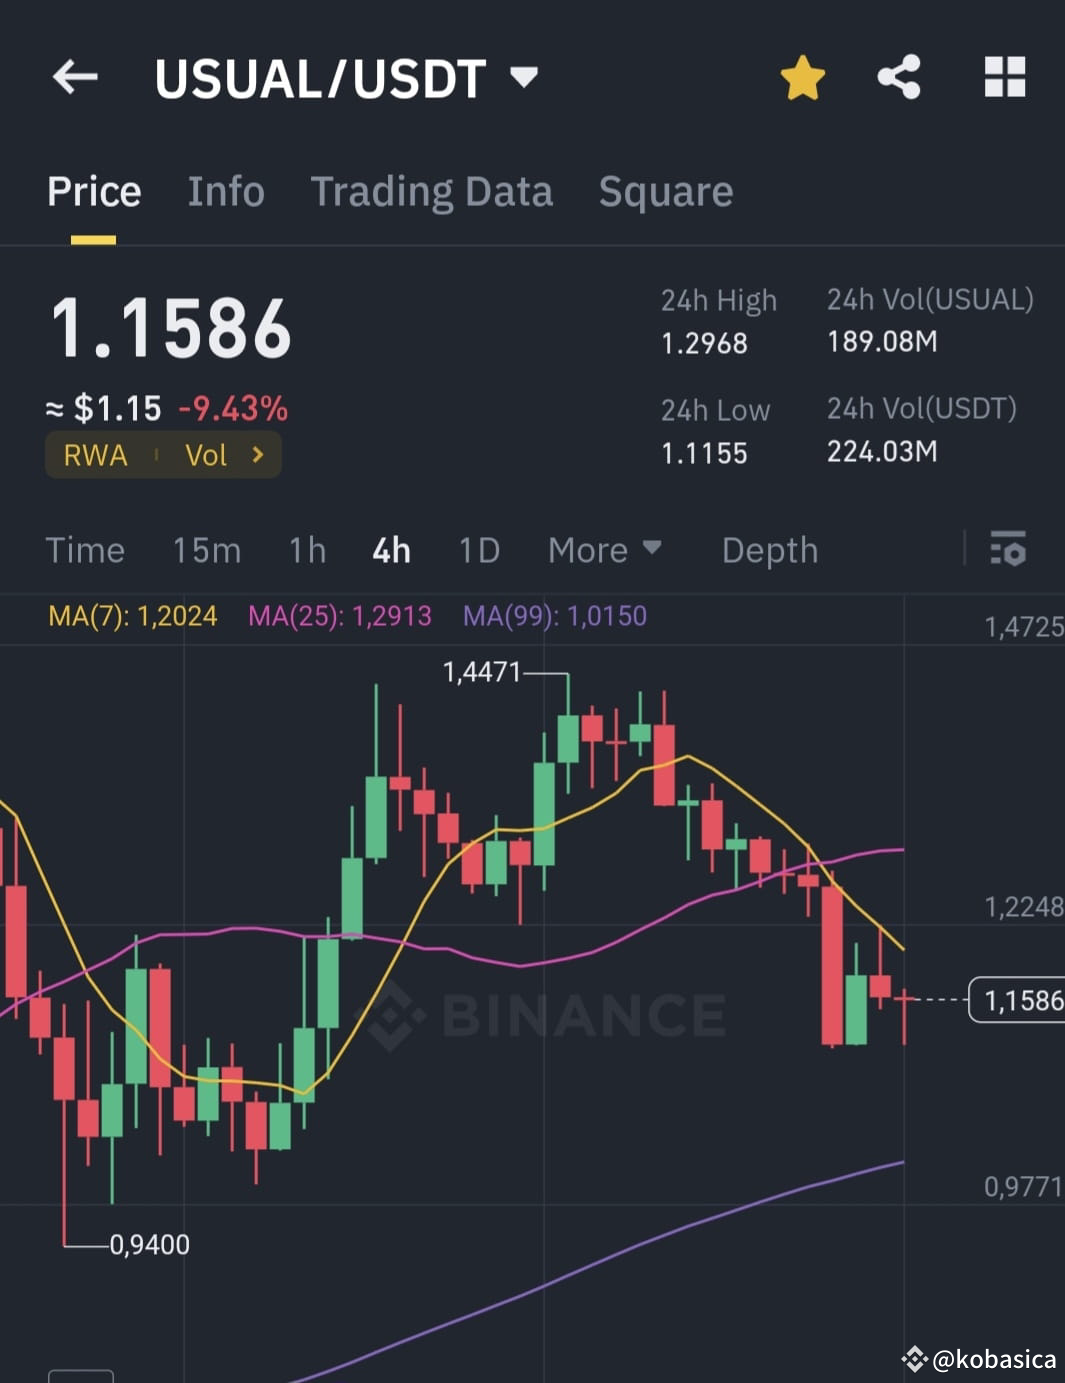The width and height of the screenshot is (1065, 1383).
Task: Tap the 1,4471 high marker
Action: pyautogui.click(x=482, y=672)
